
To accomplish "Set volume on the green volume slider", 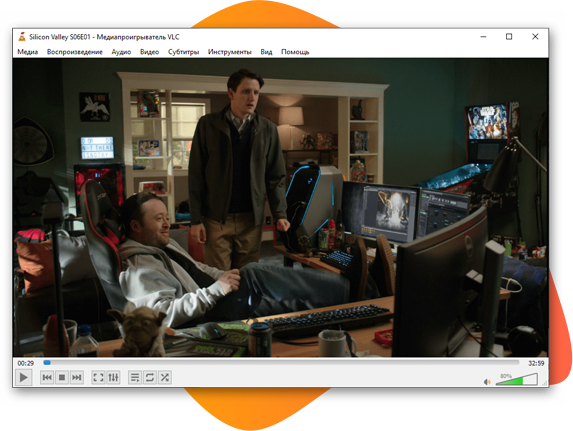I will click(516, 379).
